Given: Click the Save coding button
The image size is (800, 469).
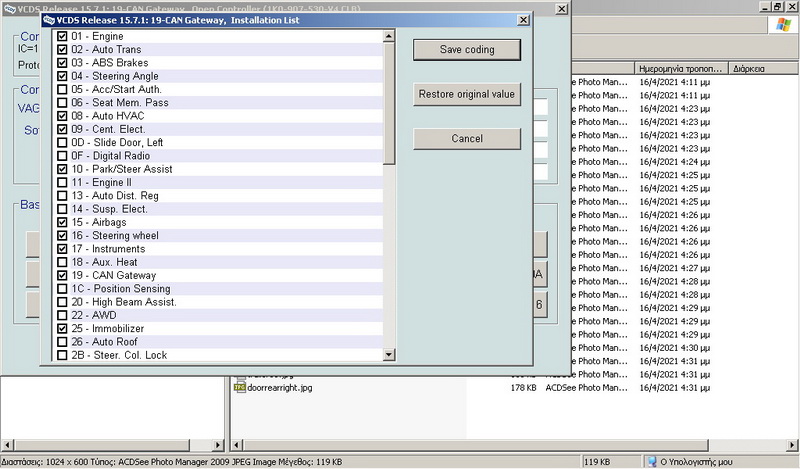Looking at the screenshot, I should [x=467, y=50].
